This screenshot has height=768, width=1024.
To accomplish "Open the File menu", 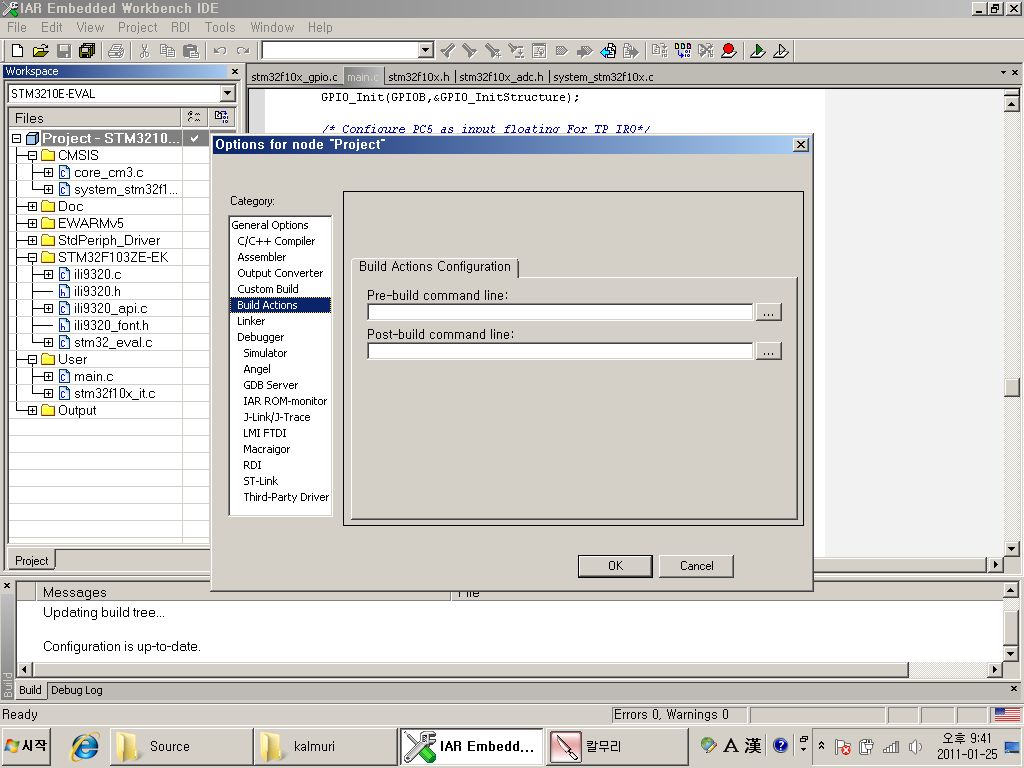I will tap(17, 27).
